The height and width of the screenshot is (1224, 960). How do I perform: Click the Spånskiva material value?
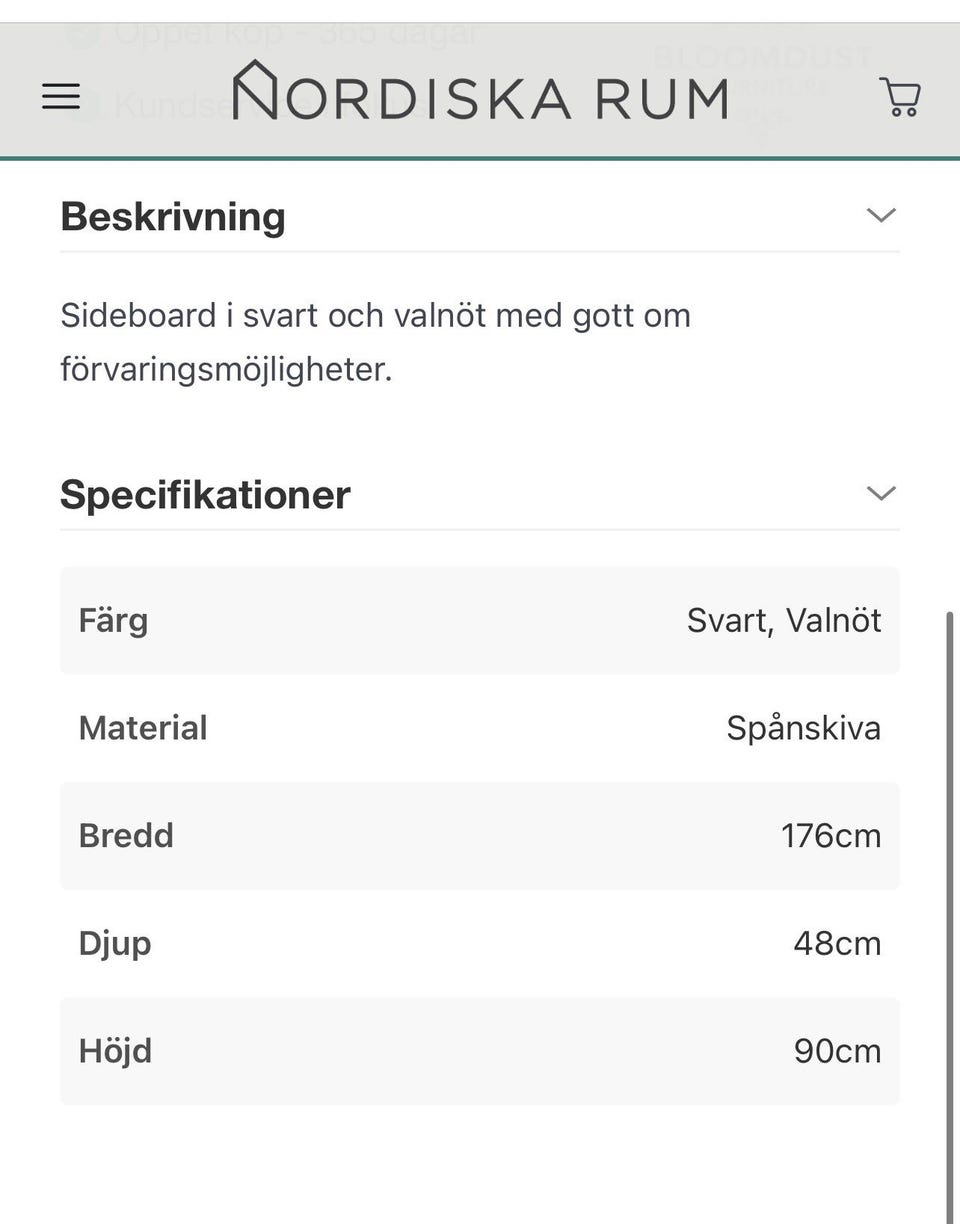click(803, 728)
